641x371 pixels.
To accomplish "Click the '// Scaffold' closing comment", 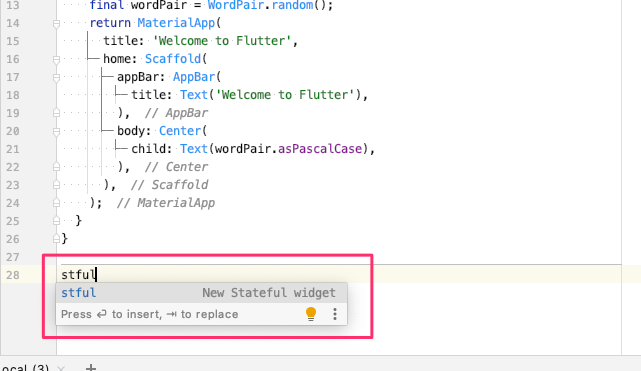I will [170, 185].
